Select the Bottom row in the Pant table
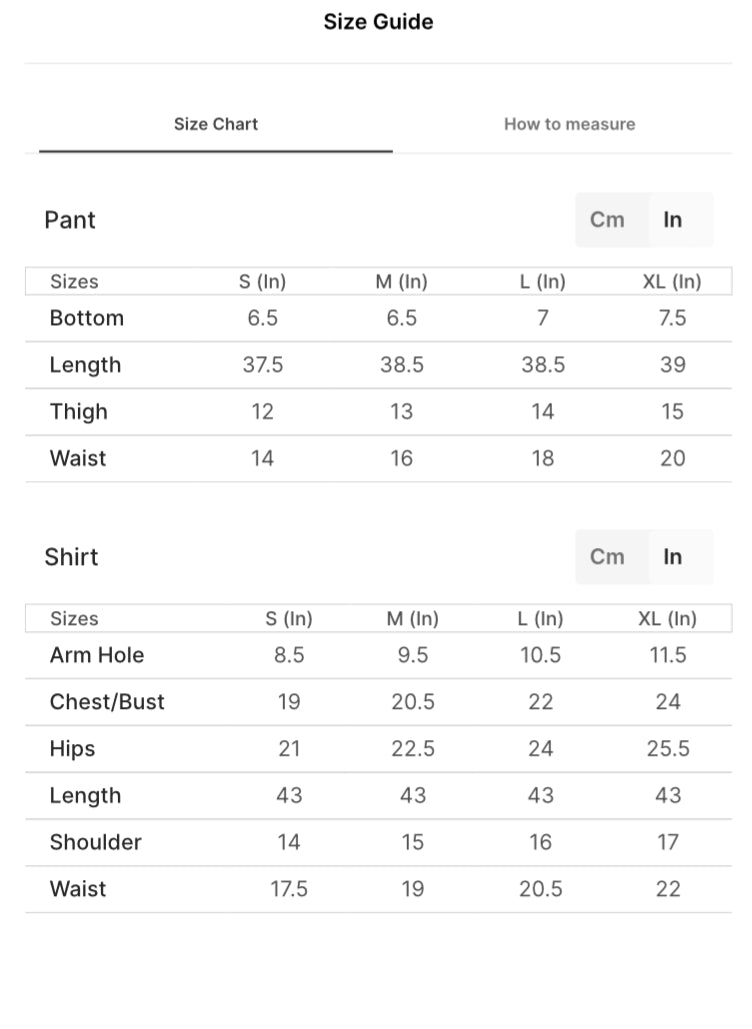Viewport: 752px width, 1029px height. pos(87,318)
